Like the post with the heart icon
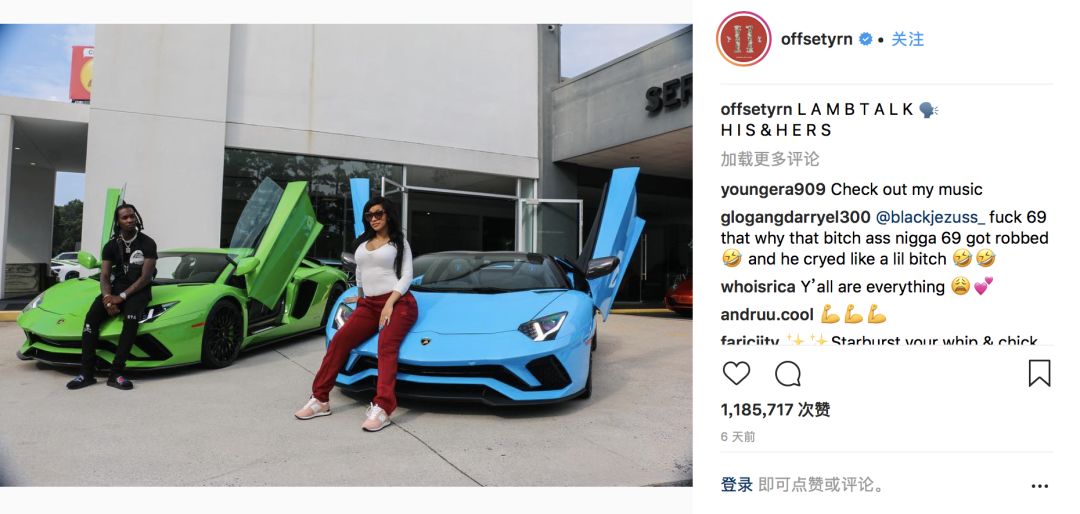 [x=736, y=373]
